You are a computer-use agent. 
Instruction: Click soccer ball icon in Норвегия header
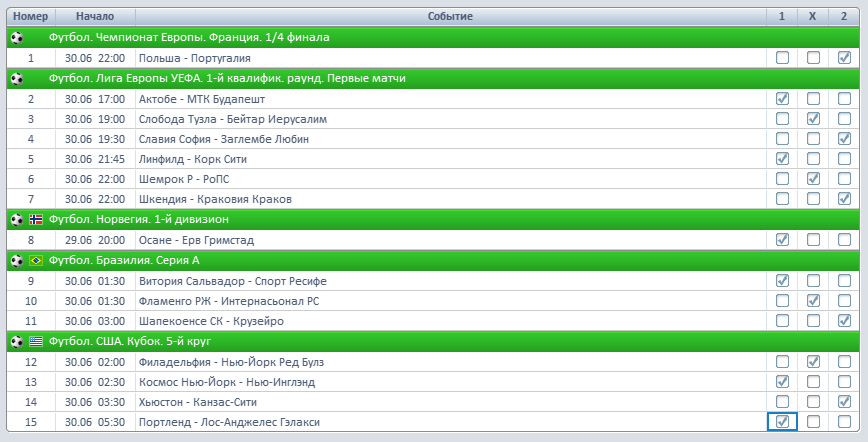coord(17,219)
